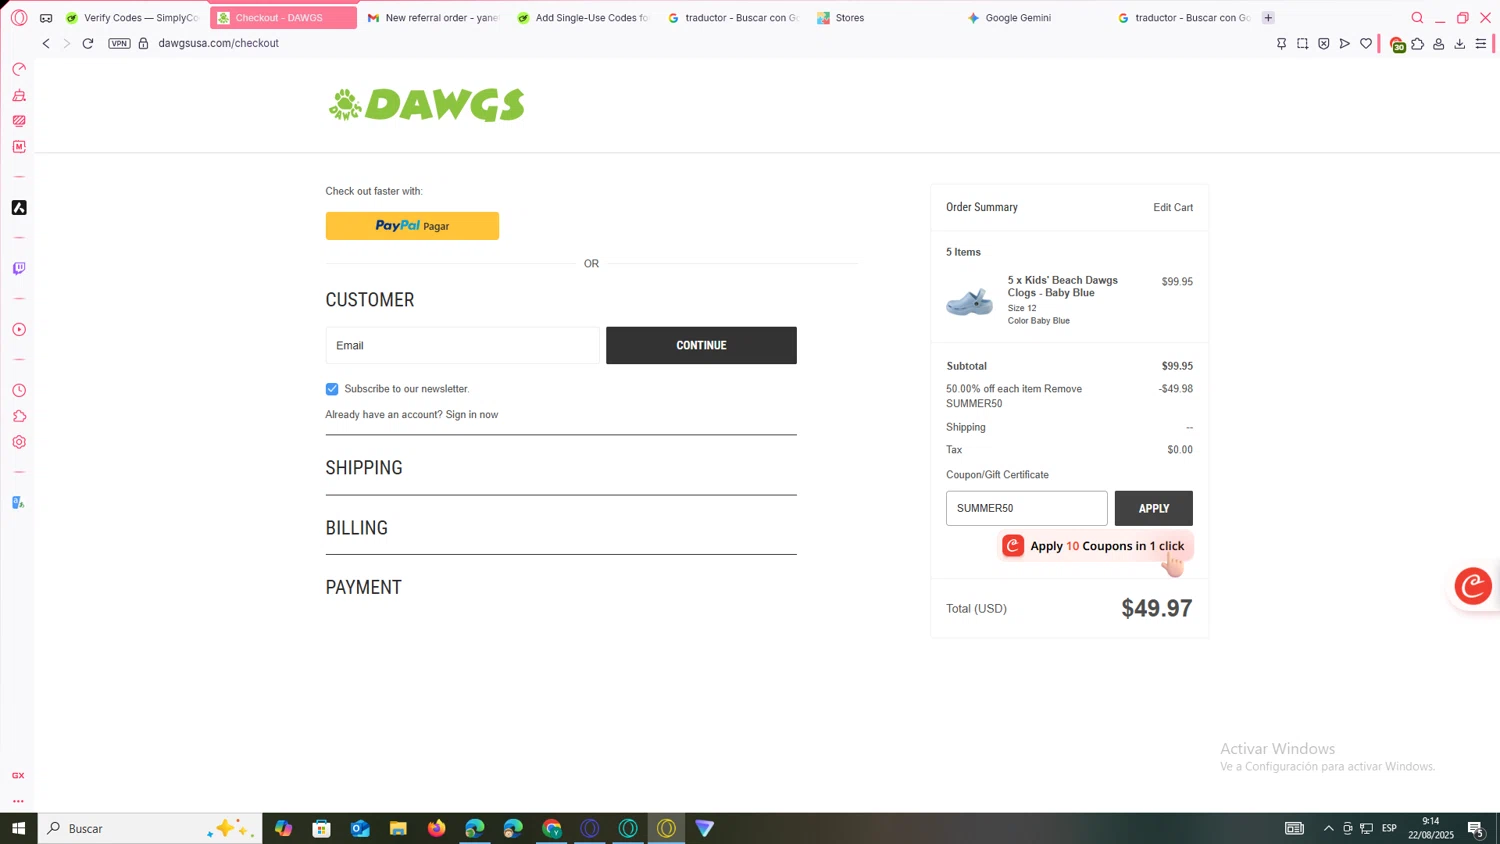The width and height of the screenshot is (1500, 844).
Task: Switch to Add Single-Use Codes tab
Action: click(583, 18)
